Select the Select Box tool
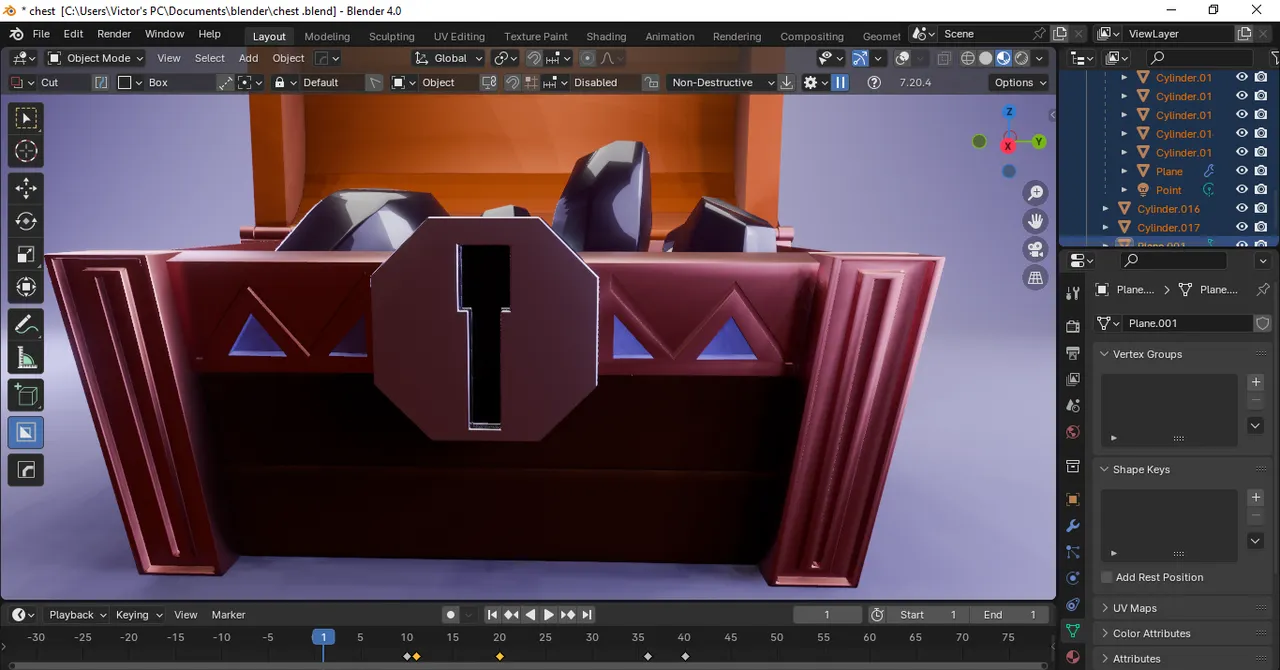 point(26,119)
